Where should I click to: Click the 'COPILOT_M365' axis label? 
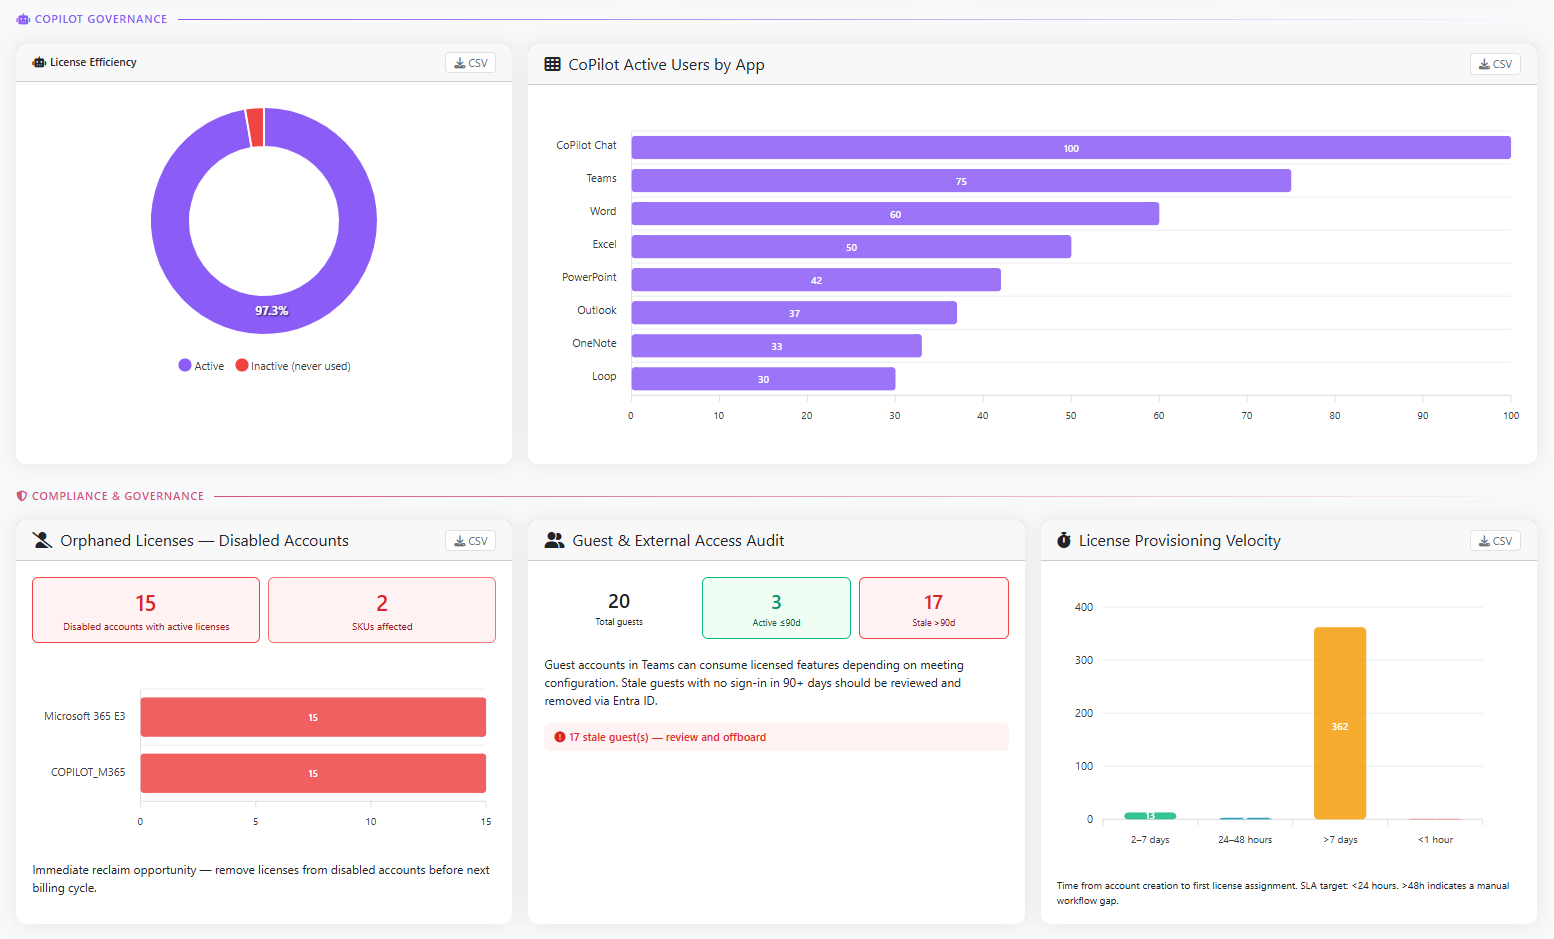point(88,772)
